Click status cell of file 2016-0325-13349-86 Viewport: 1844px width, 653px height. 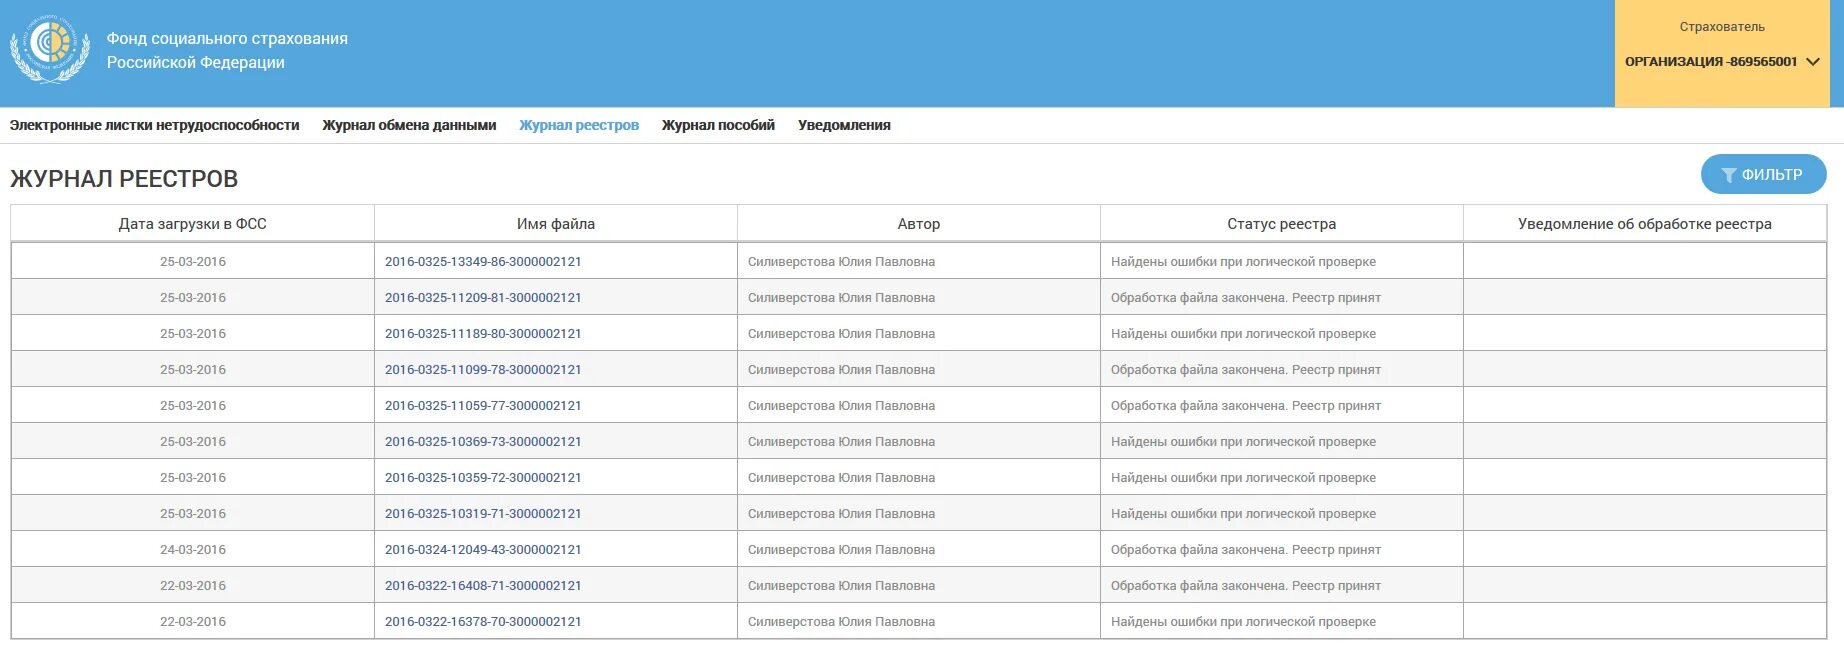click(x=1282, y=262)
